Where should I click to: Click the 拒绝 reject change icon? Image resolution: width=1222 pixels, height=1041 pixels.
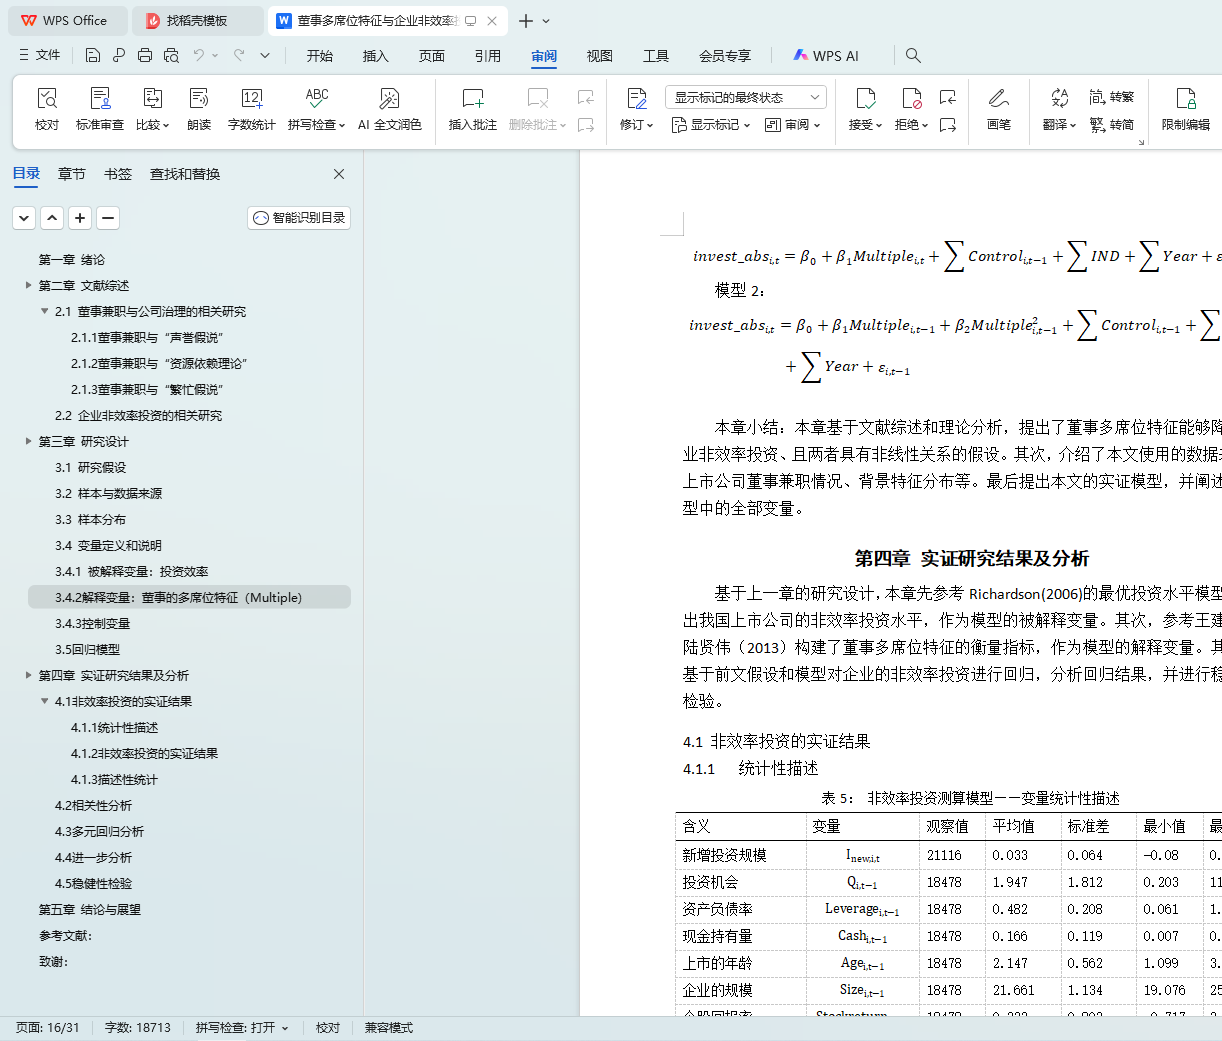click(911, 98)
